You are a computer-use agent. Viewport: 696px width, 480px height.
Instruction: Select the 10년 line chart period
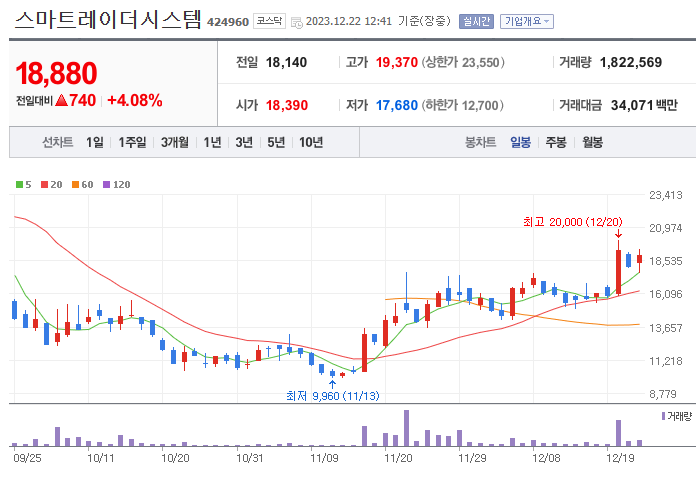coord(311,142)
